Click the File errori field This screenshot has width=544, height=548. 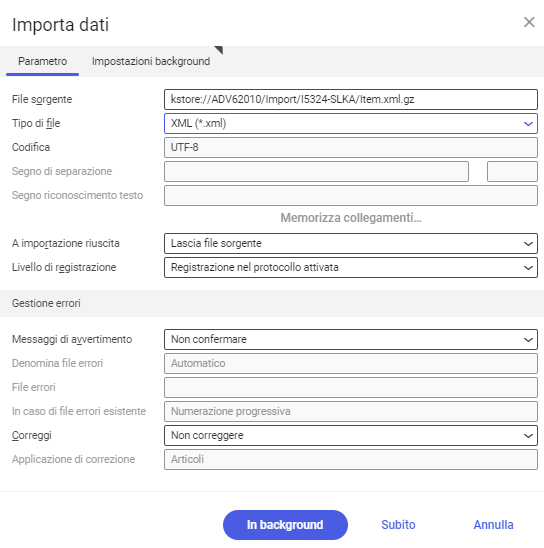[351, 388]
